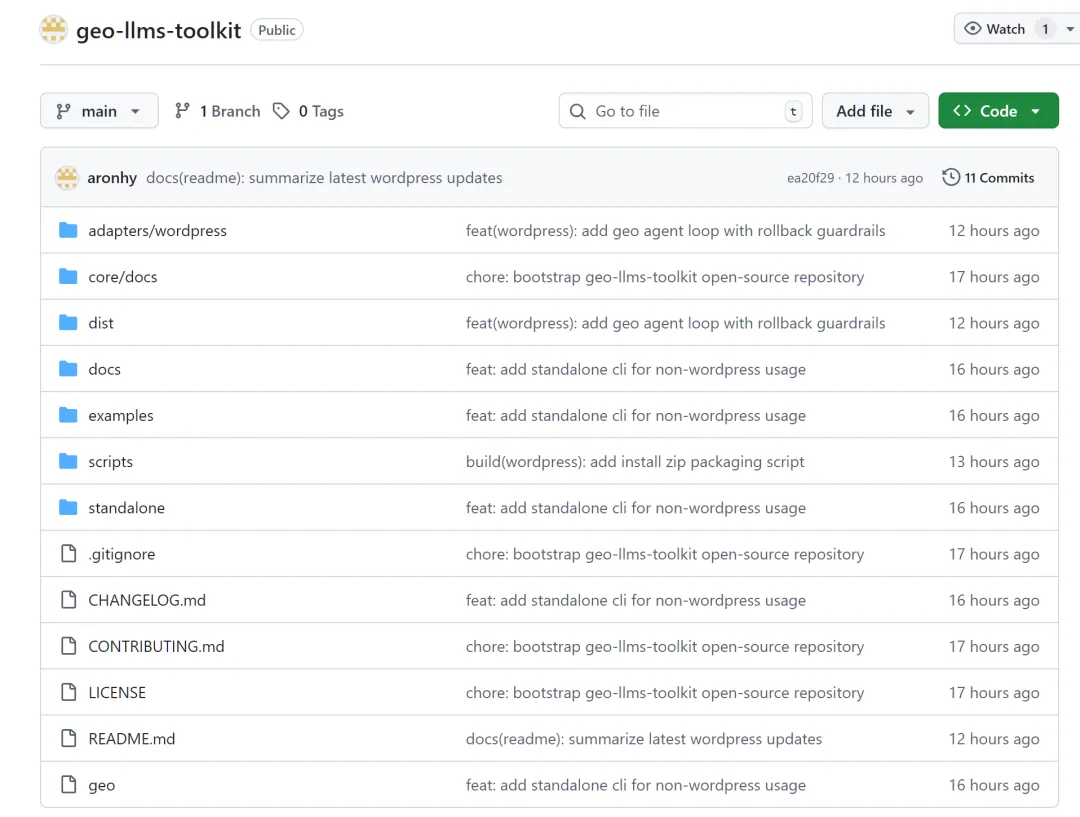Open the latest commit message link
This screenshot has width=1080, height=817.
324,178
